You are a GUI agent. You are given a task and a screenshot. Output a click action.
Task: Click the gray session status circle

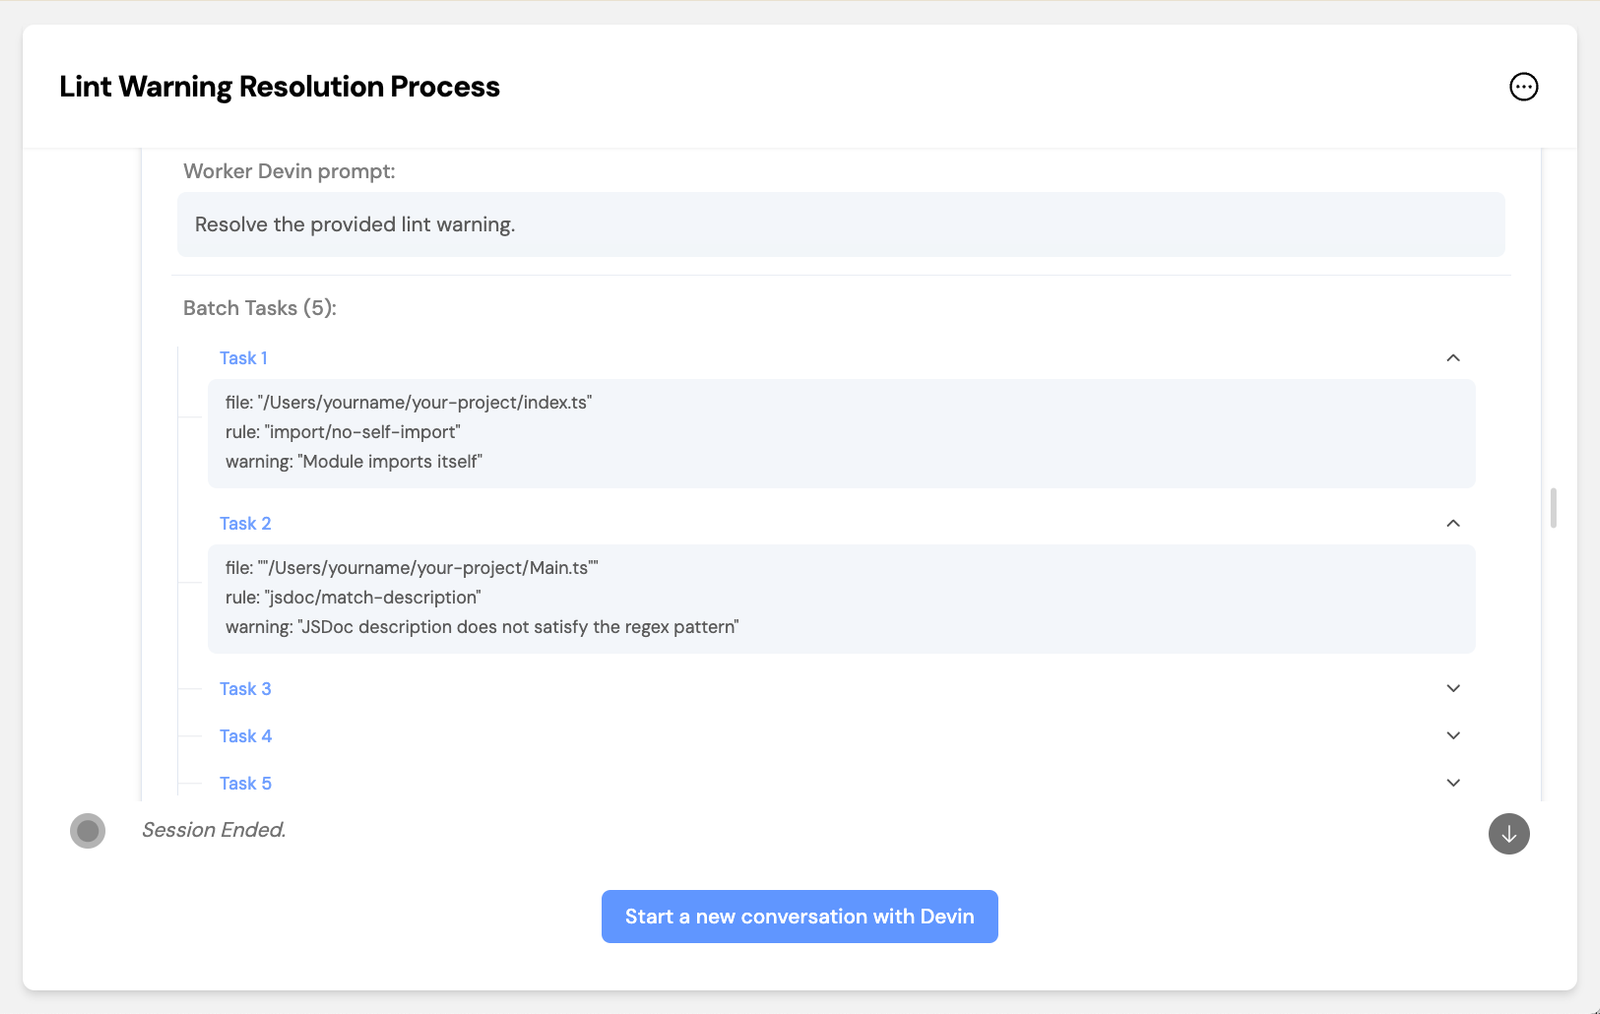[88, 830]
